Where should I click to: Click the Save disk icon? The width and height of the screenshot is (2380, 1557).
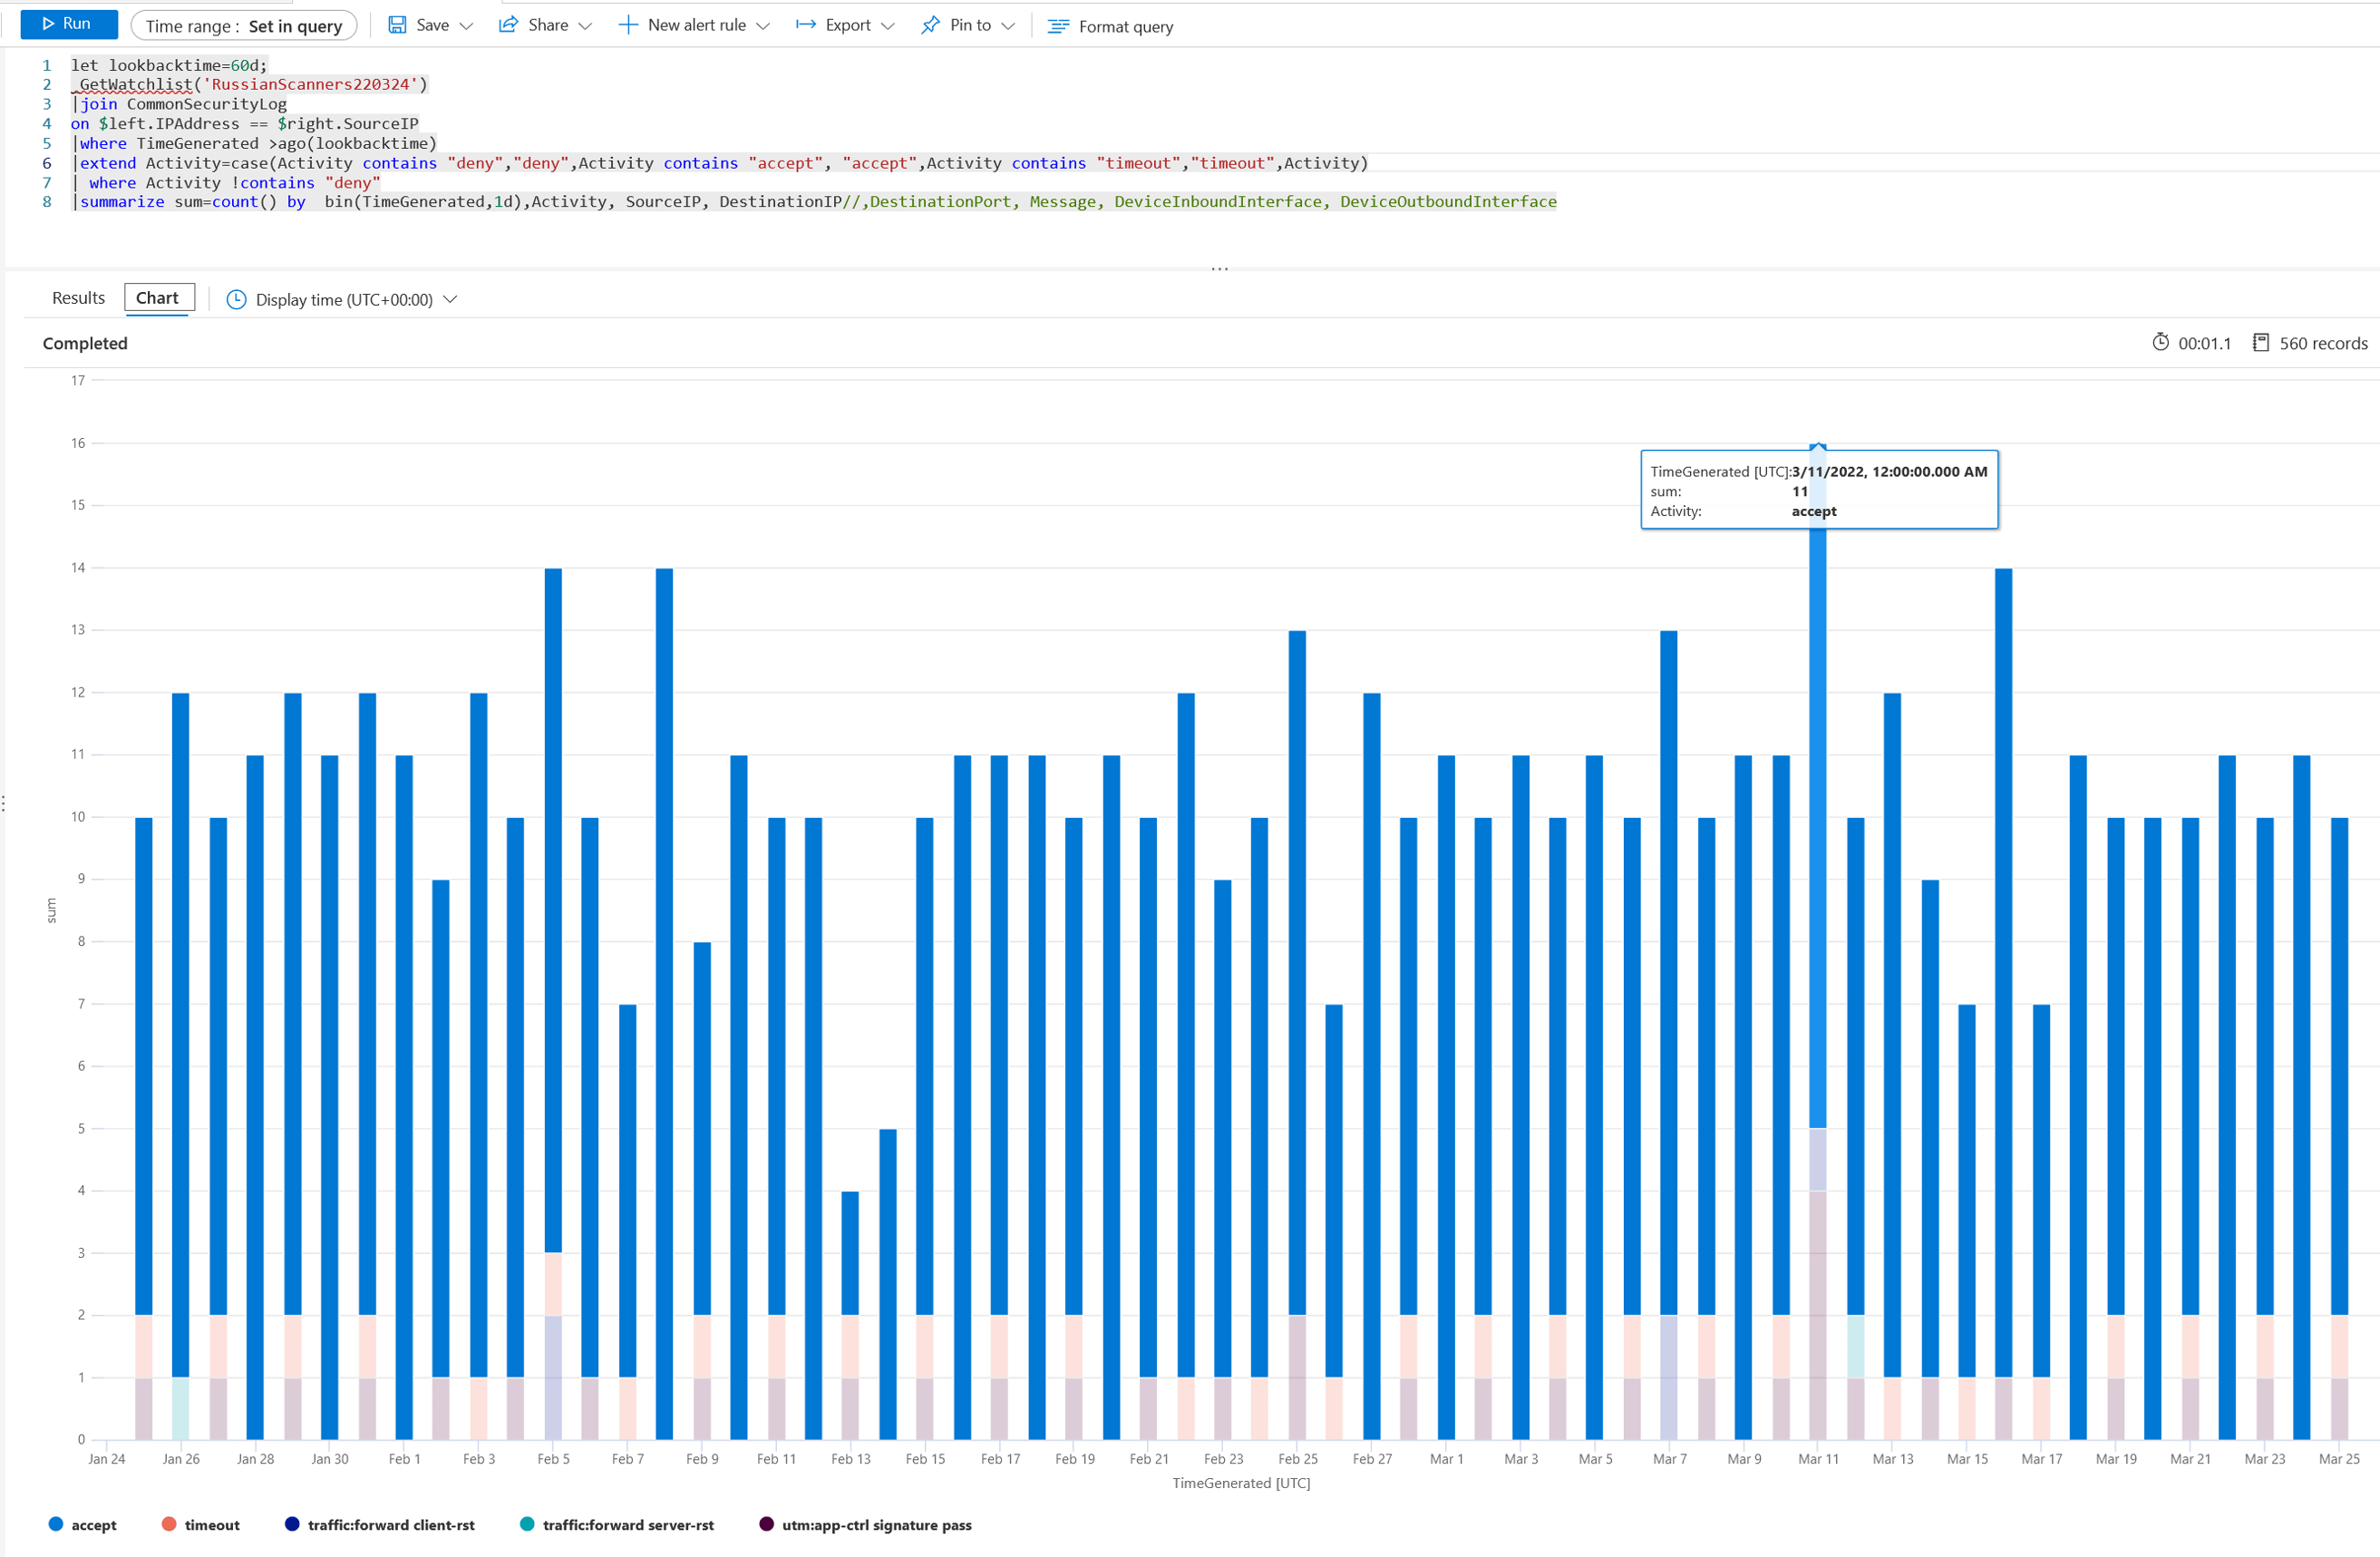[x=397, y=25]
